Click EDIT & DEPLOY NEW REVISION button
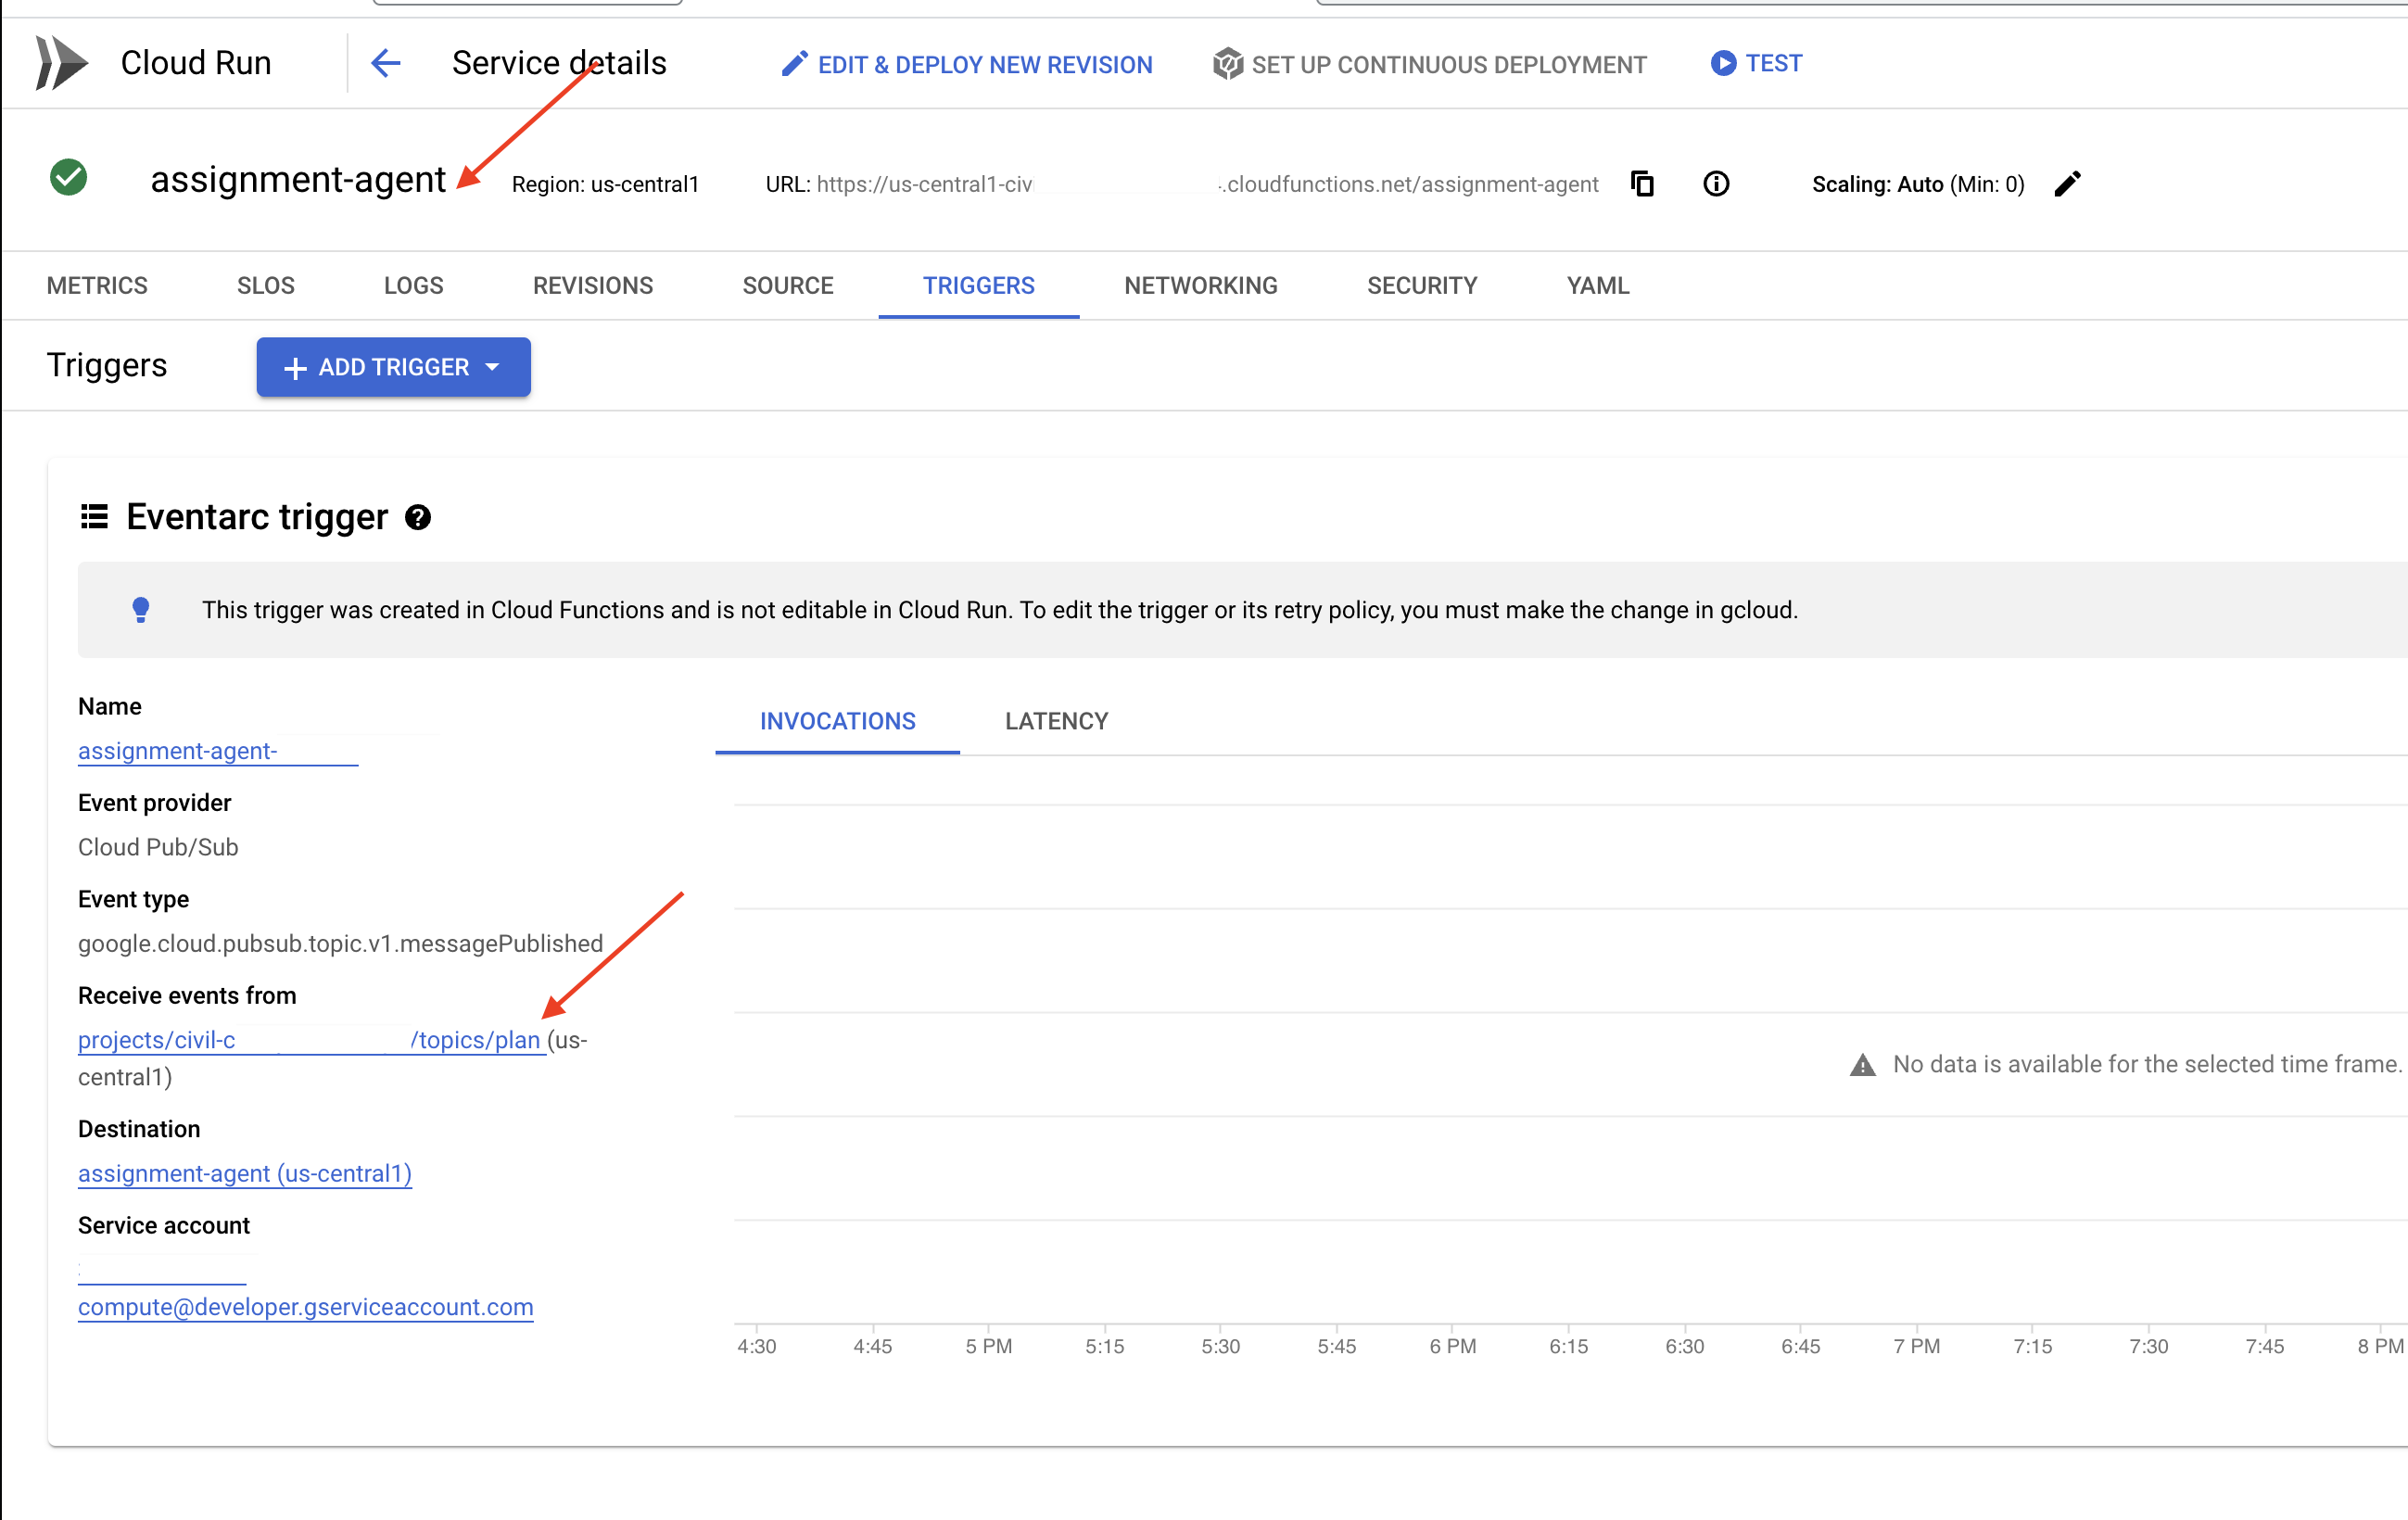The height and width of the screenshot is (1520, 2408). click(x=969, y=65)
